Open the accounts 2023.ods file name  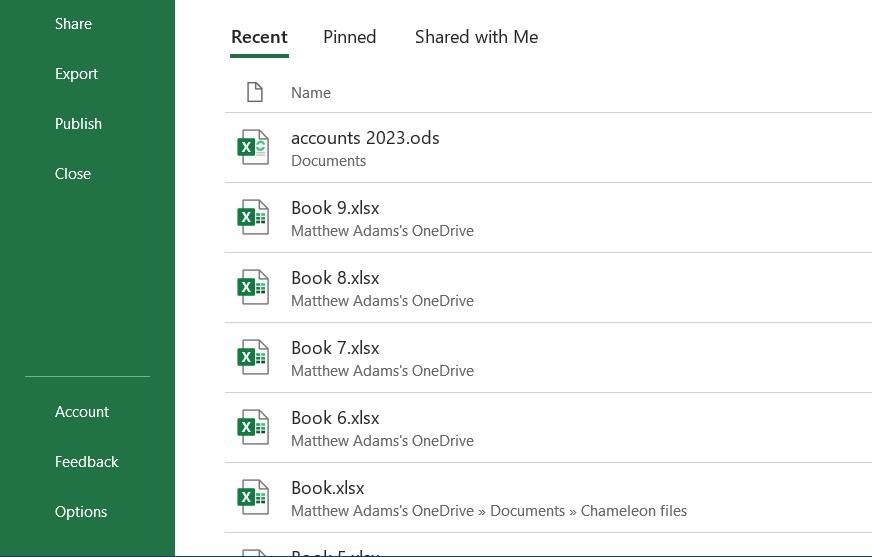tap(365, 138)
